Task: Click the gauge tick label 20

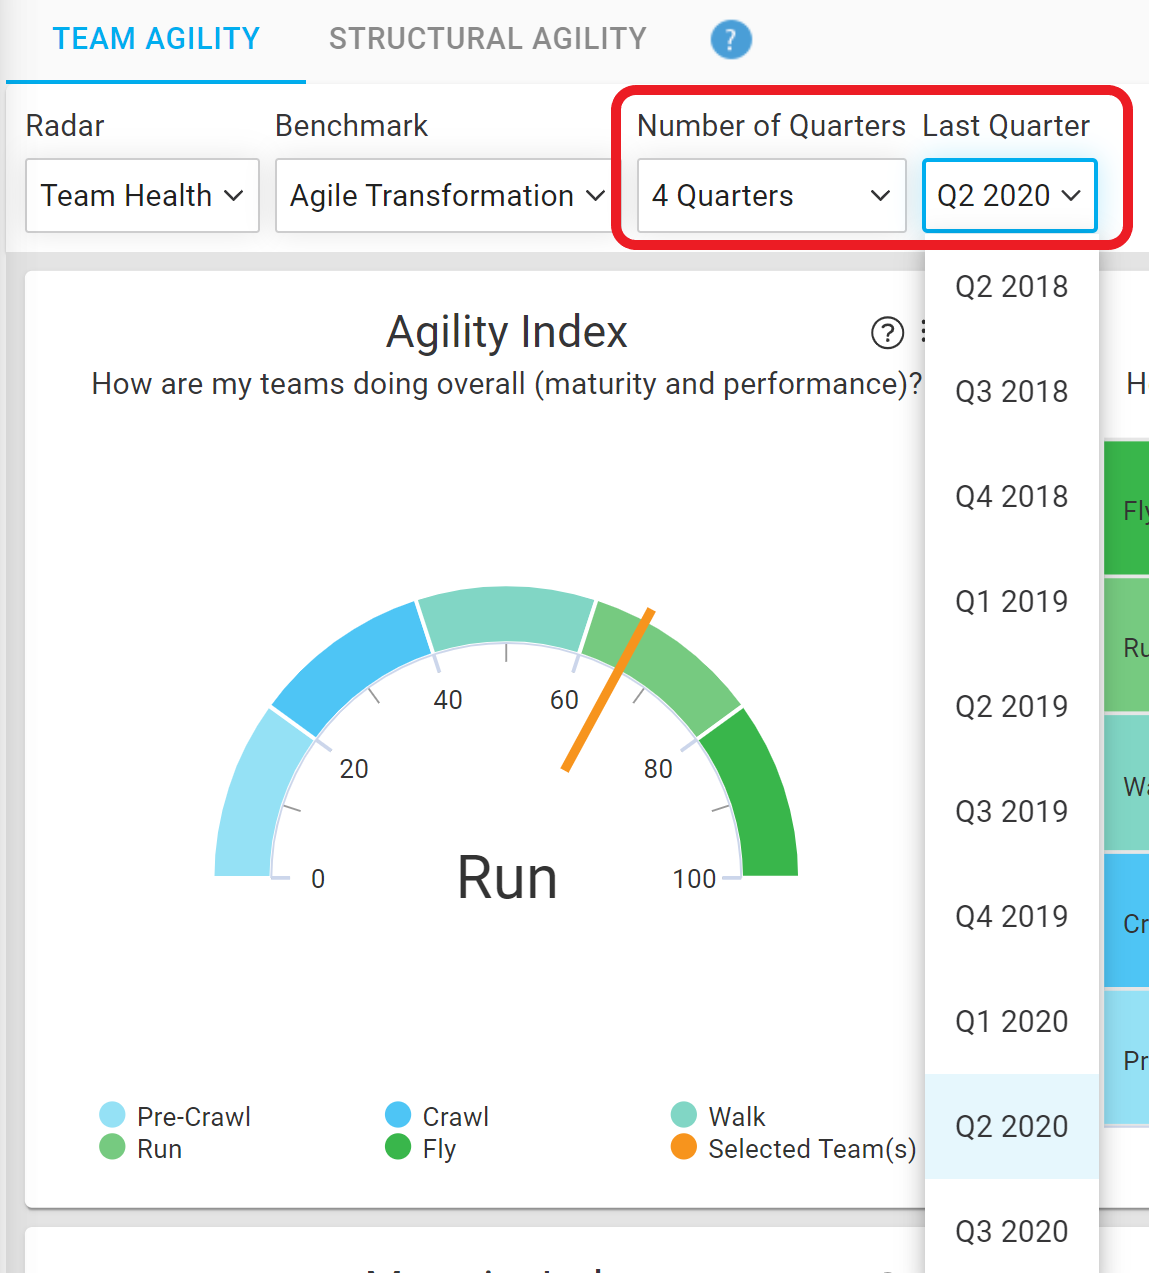Action: (x=354, y=769)
